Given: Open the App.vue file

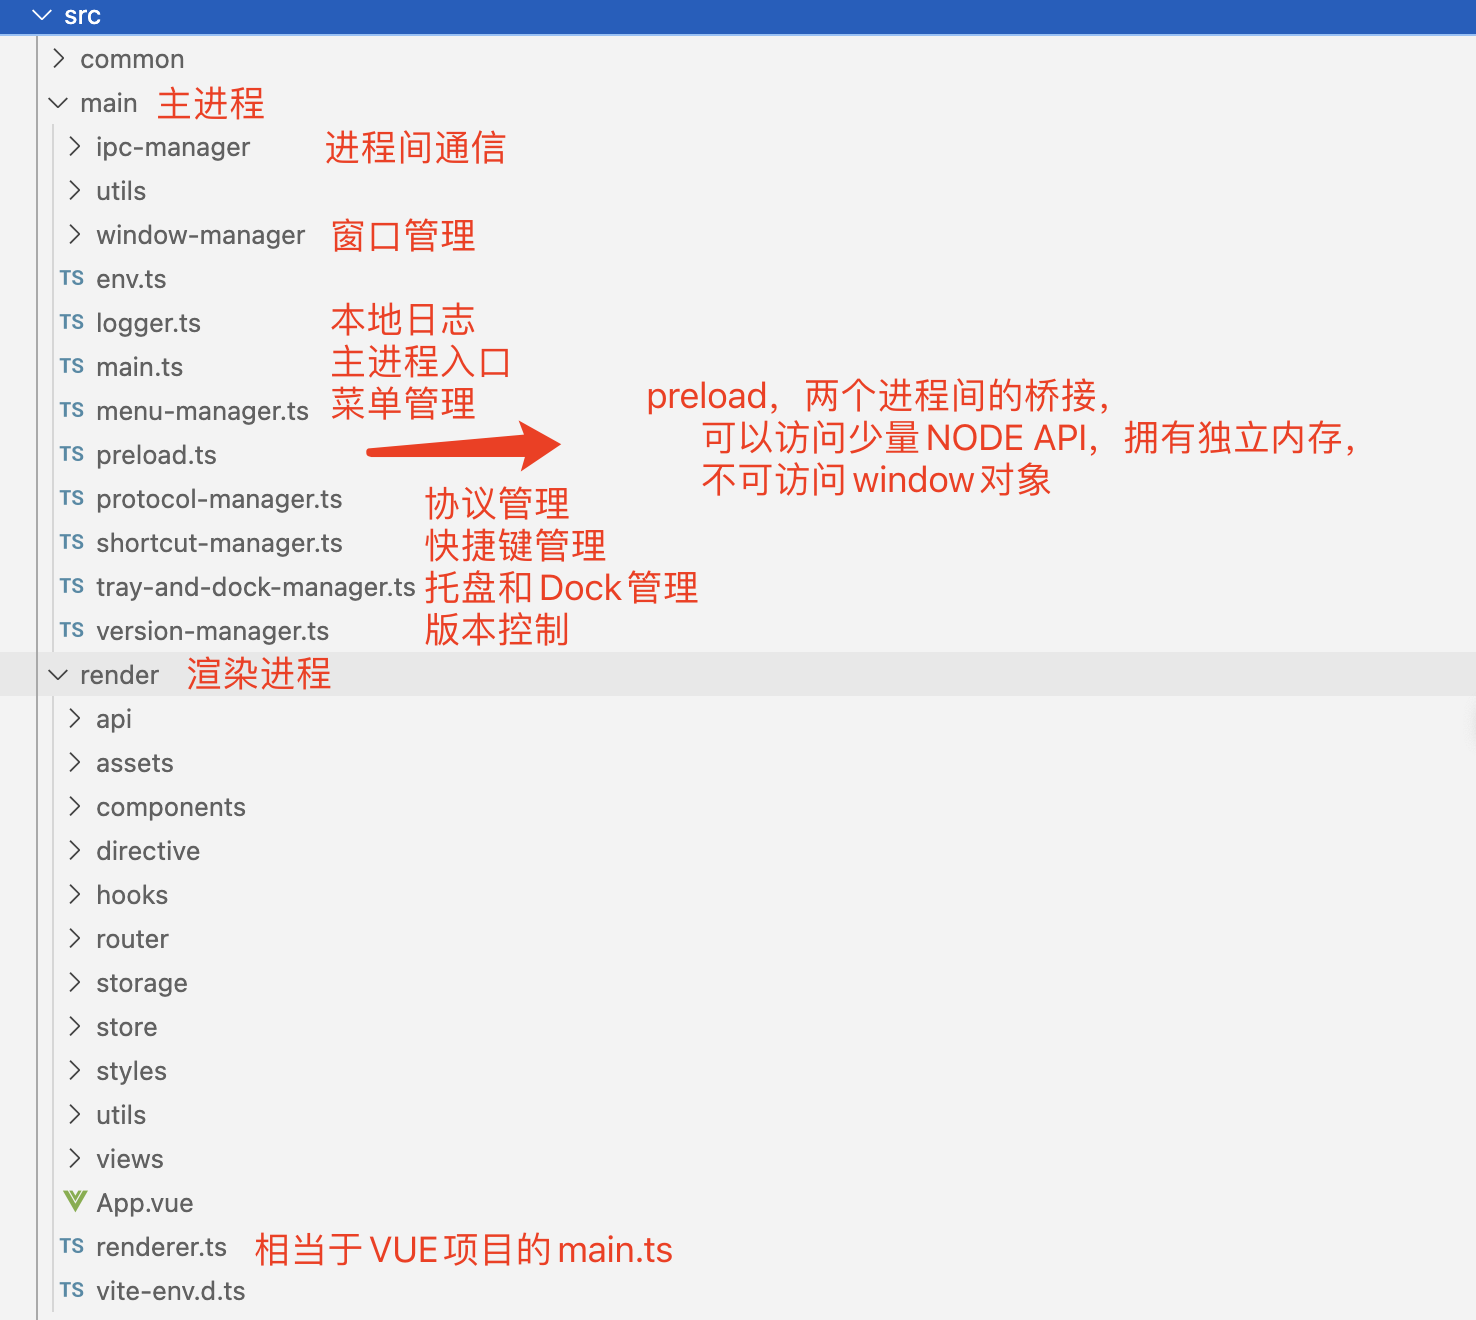Looking at the screenshot, I should pos(144,1203).
